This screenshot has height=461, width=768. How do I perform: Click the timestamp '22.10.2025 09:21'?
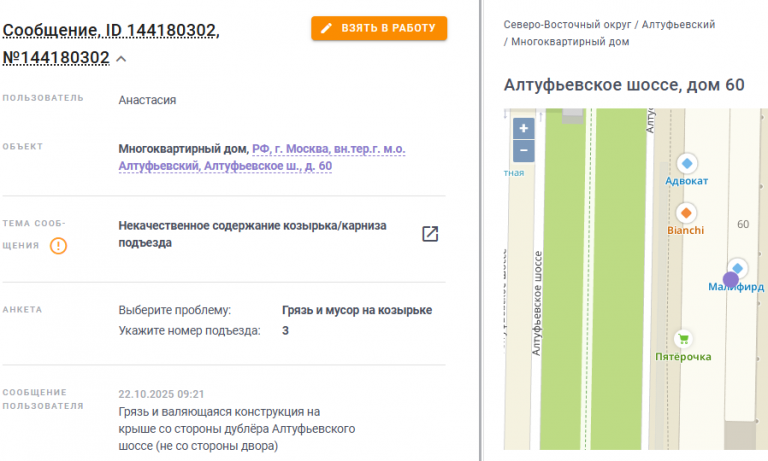tap(161, 394)
